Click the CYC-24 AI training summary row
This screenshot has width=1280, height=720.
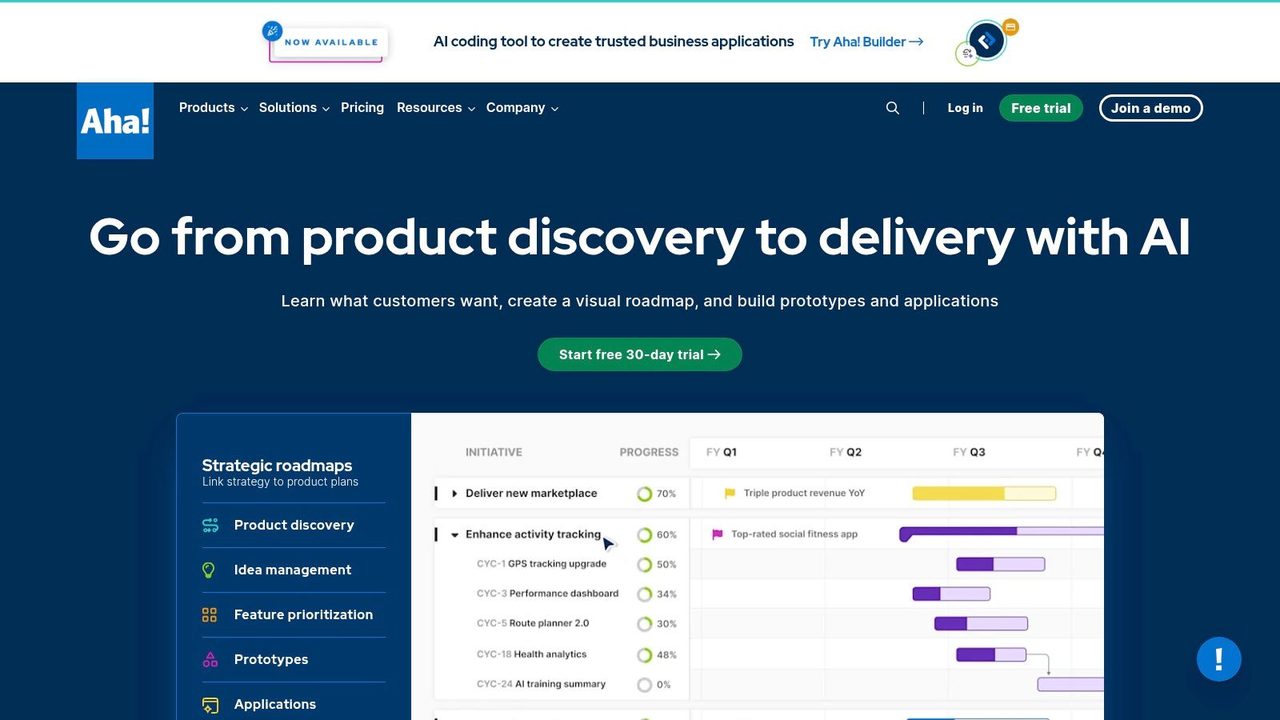pos(541,685)
